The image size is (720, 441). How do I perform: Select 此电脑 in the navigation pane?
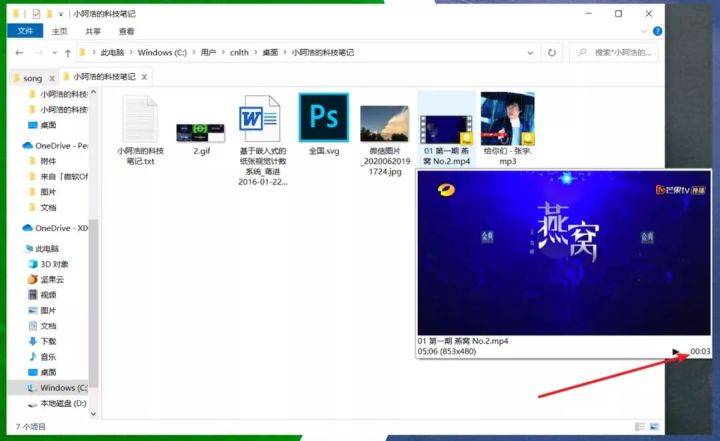[x=42, y=249]
